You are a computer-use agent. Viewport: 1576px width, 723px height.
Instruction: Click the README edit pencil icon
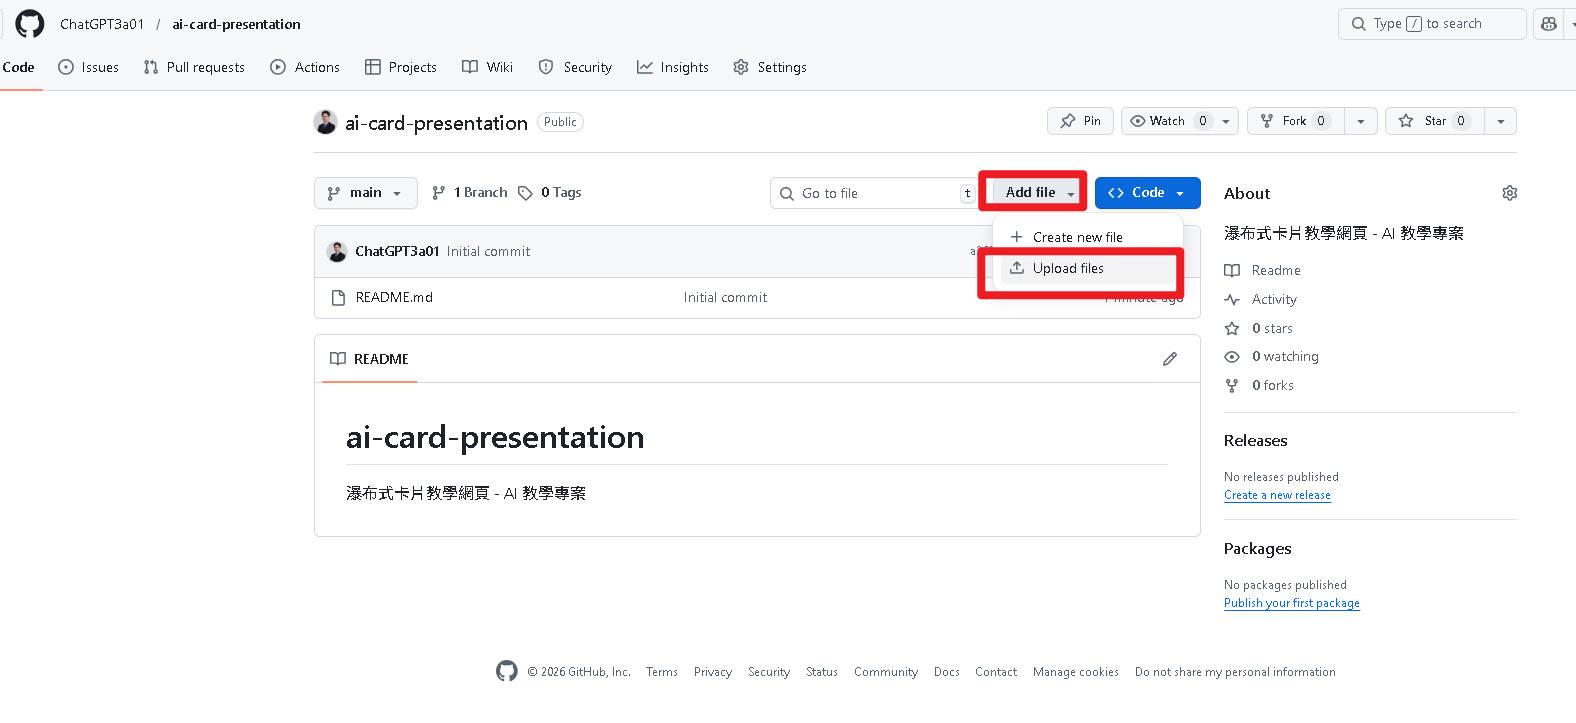[x=1169, y=359]
